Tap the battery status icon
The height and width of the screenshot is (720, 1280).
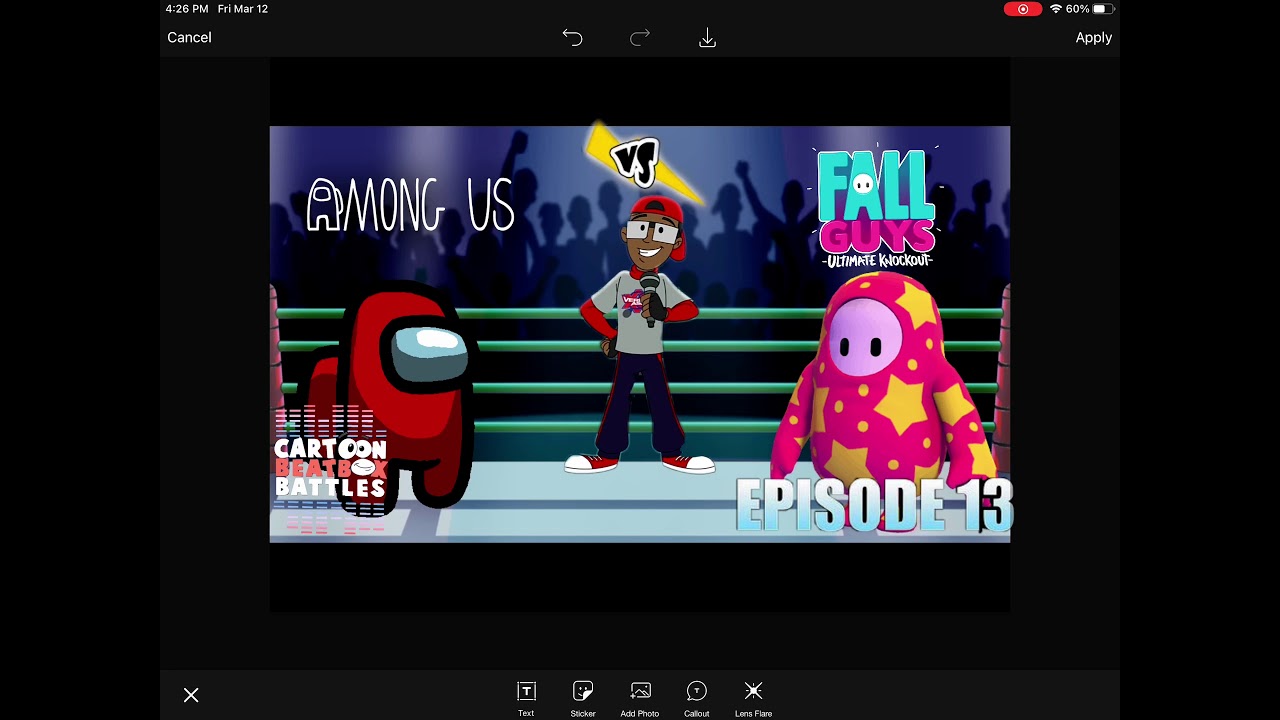coord(1102,9)
